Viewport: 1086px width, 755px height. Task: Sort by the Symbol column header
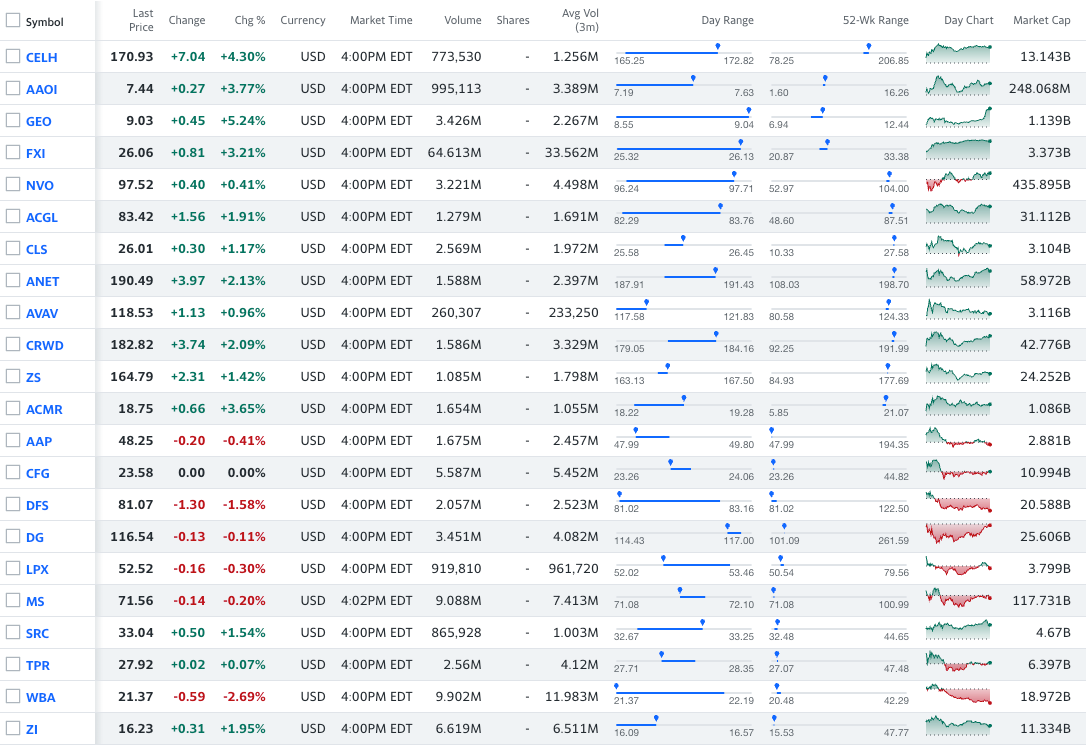point(44,21)
